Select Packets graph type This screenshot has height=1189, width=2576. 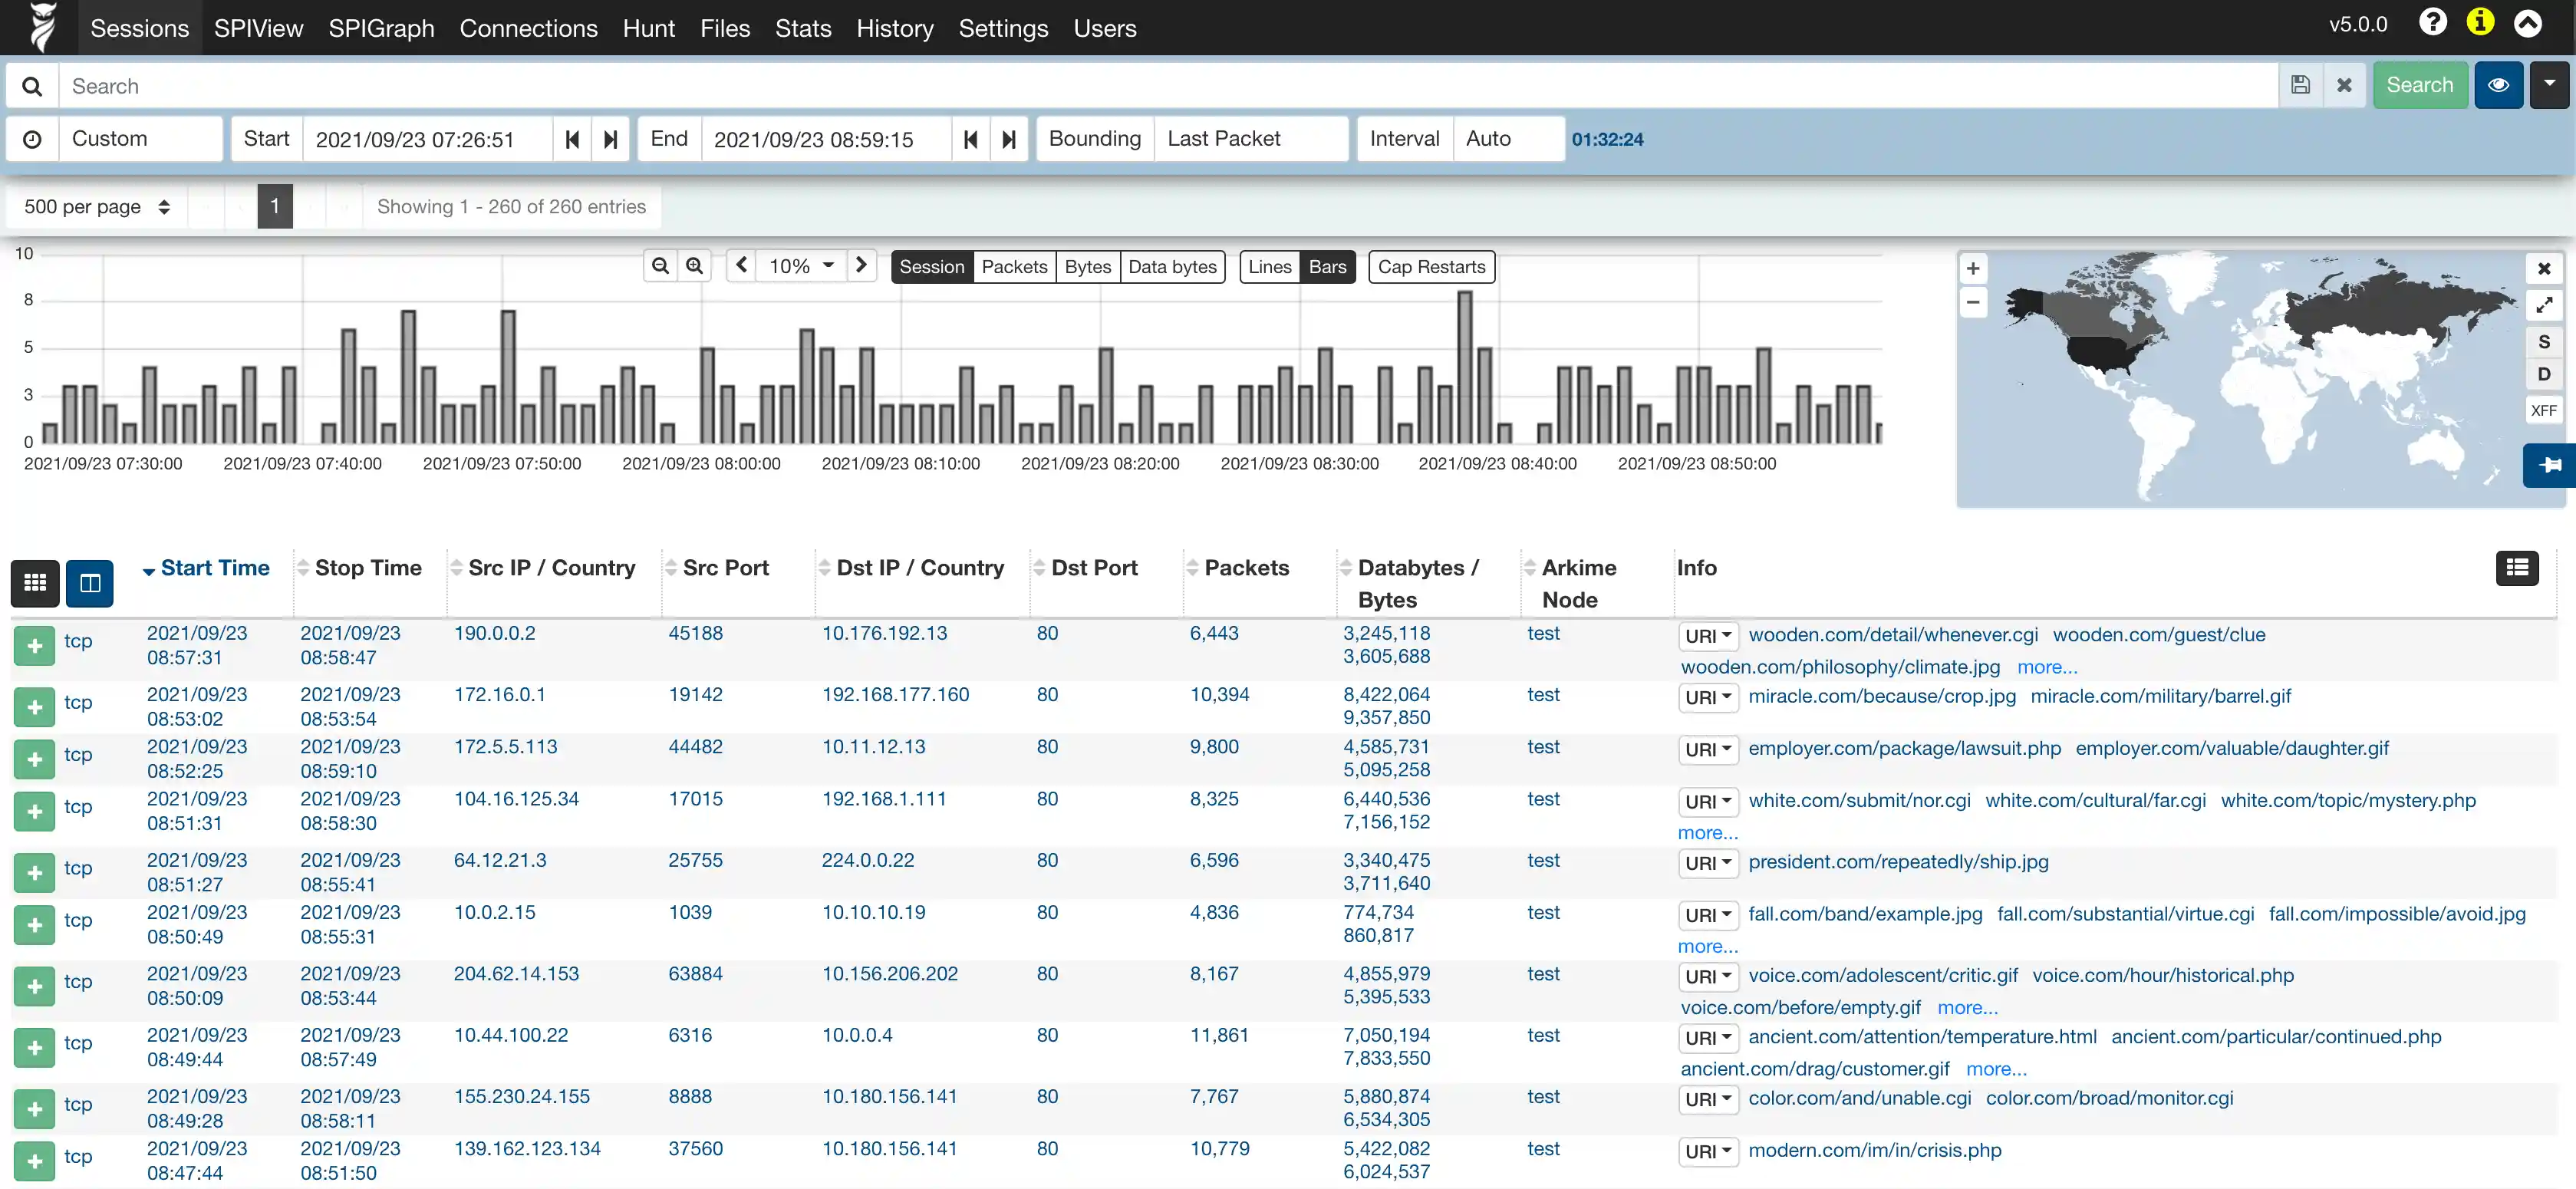pos(1013,267)
